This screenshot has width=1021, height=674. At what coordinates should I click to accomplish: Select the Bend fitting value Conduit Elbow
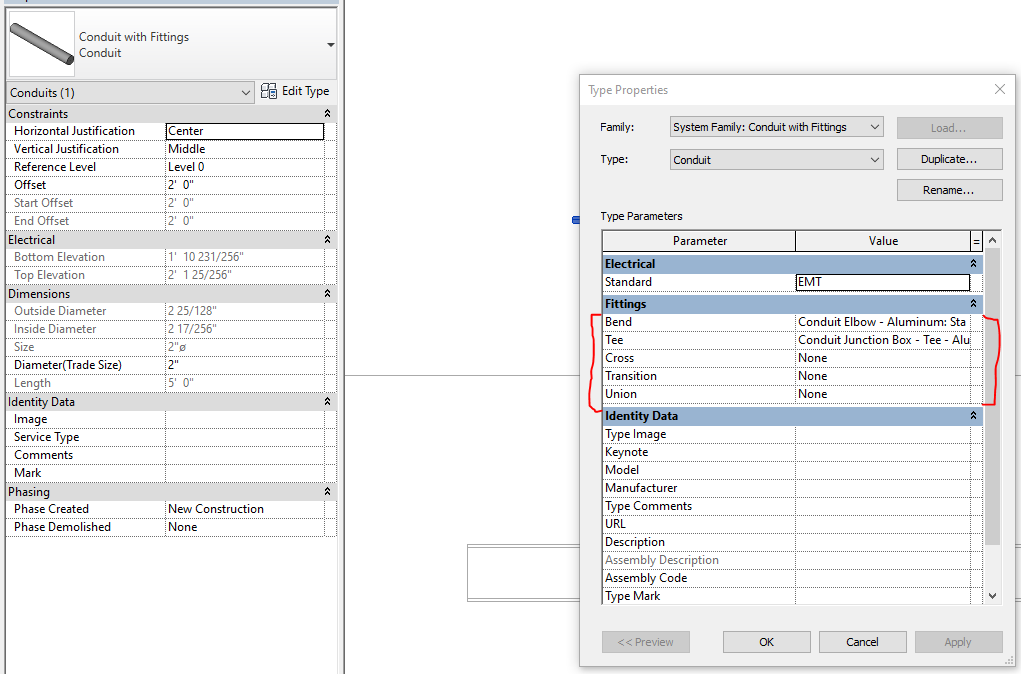[882, 321]
